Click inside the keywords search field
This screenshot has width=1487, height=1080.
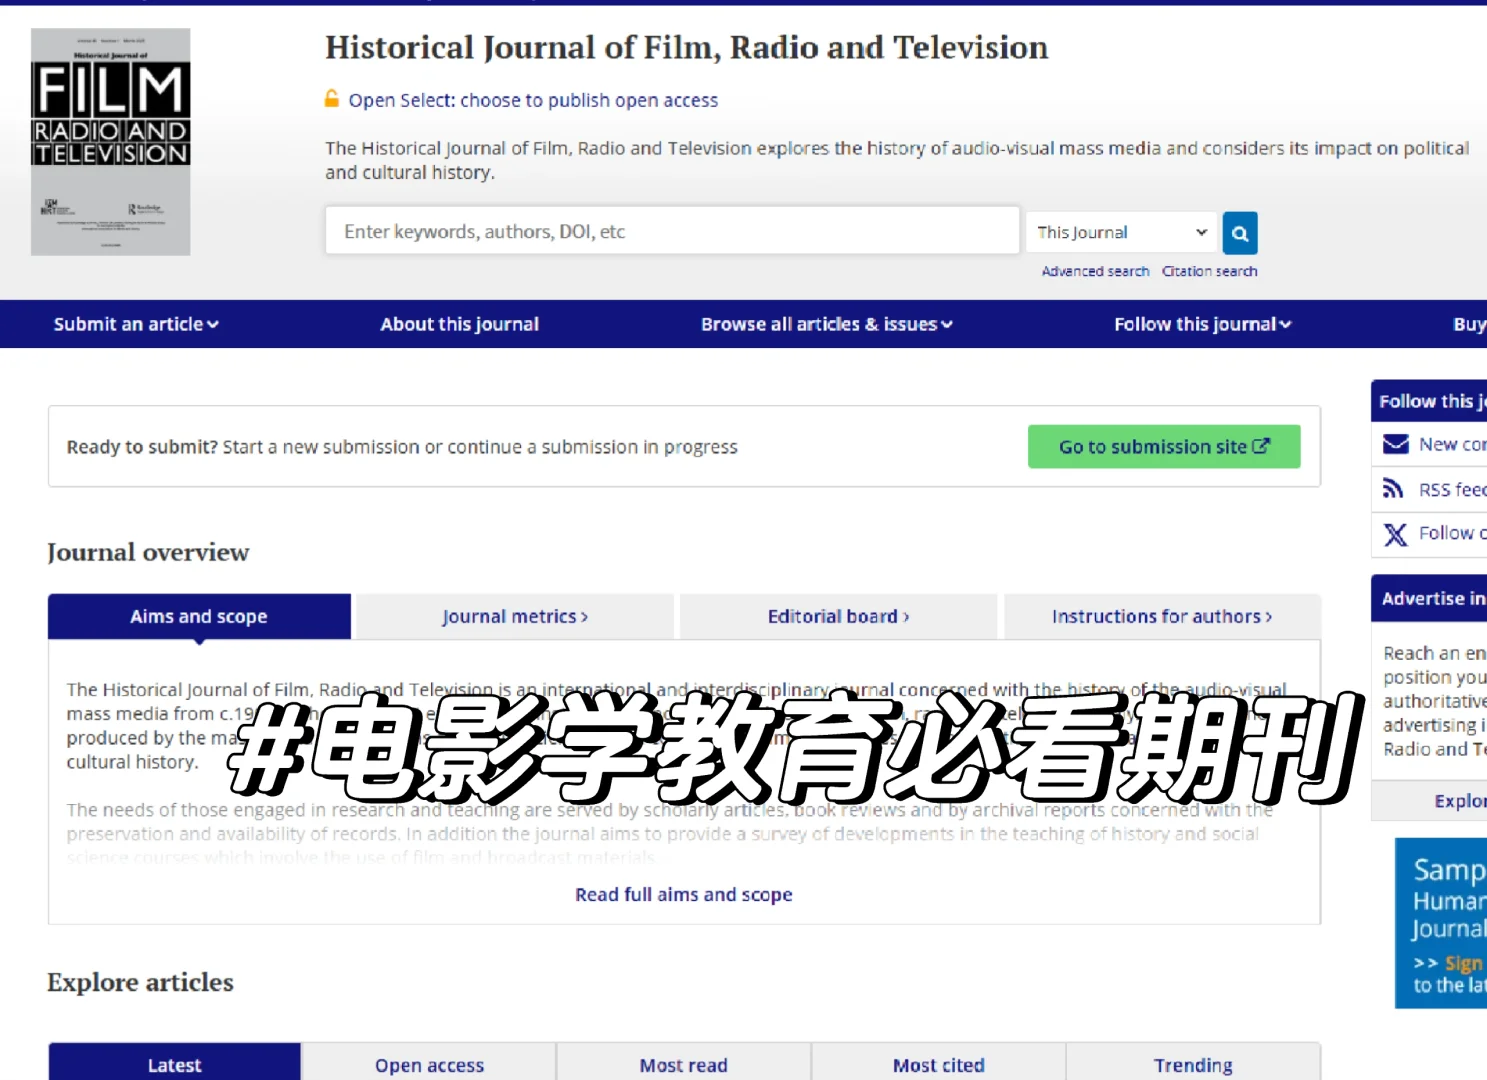[670, 230]
